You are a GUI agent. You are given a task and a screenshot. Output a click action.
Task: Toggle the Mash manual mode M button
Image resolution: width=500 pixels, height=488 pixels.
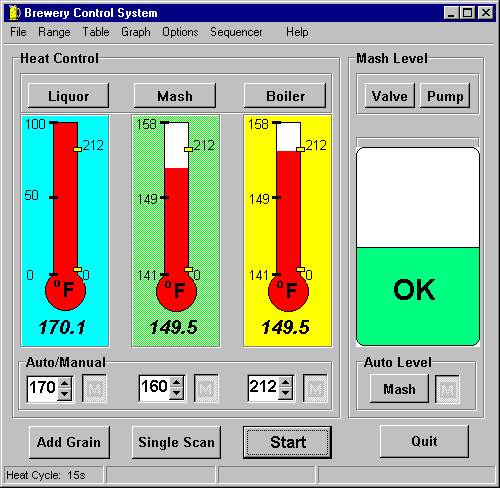click(206, 388)
